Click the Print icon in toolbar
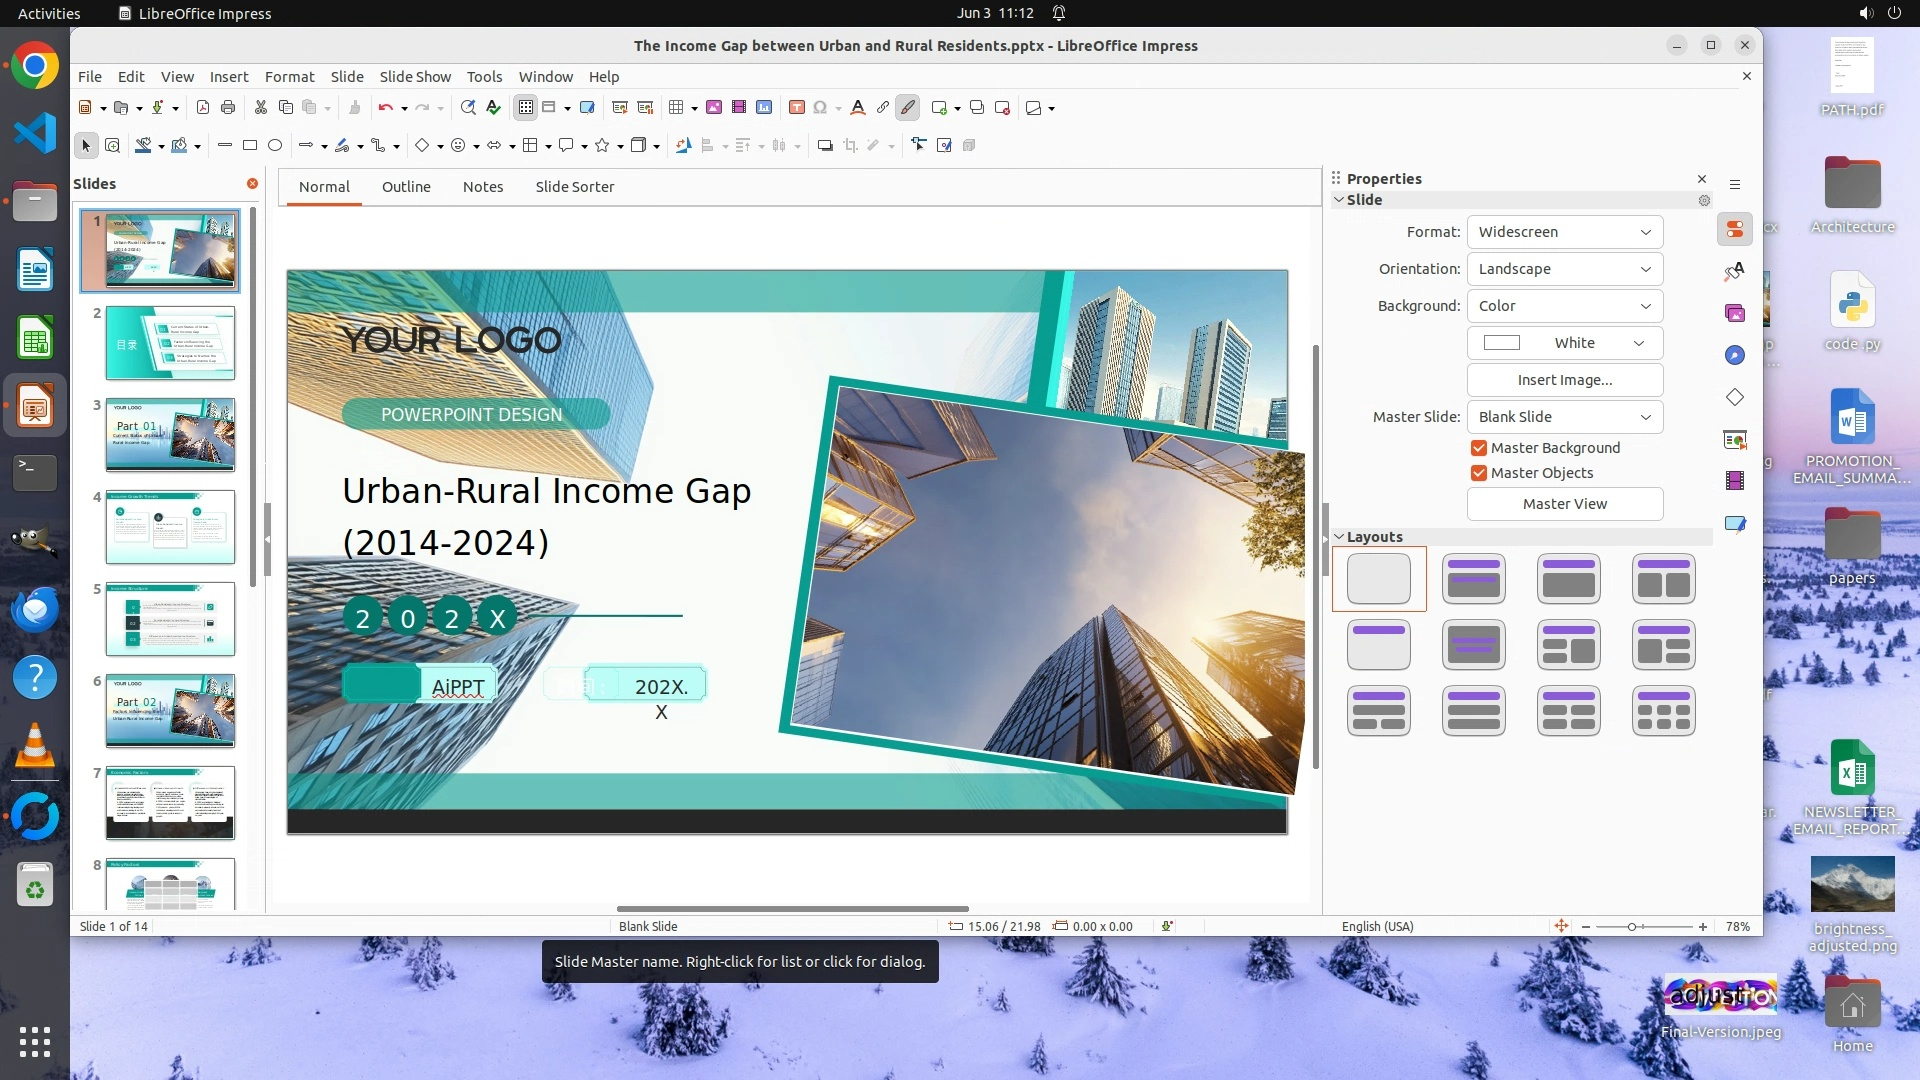This screenshot has width=1920, height=1080. point(228,108)
